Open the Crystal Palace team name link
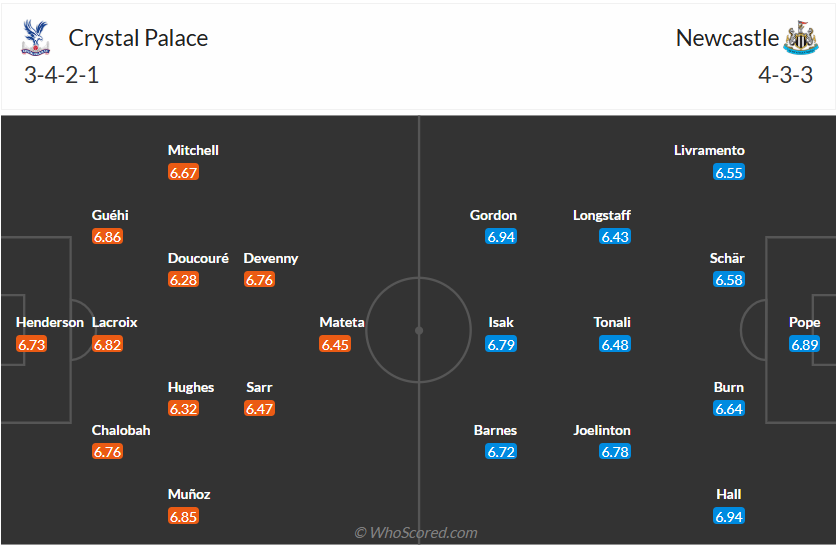The height and width of the screenshot is (545, 838). coord(138,38)
